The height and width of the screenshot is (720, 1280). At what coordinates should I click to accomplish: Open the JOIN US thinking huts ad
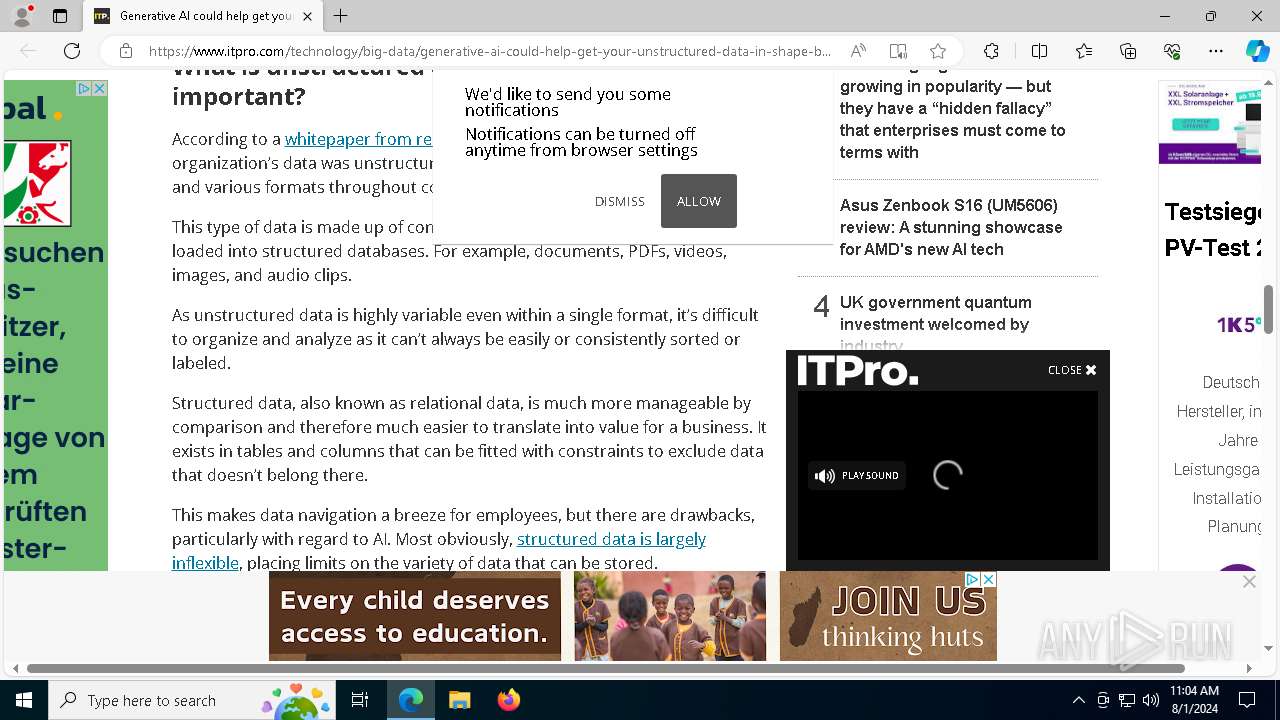(888, 616)
